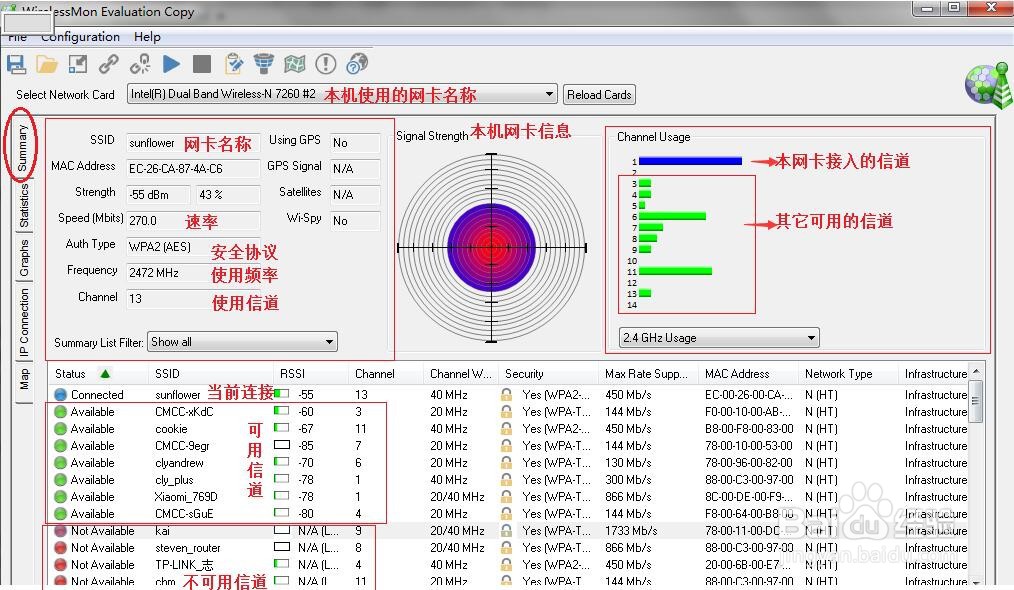
Task: Click the SSID field showing sunflower
Action: [x=193, y=143]
